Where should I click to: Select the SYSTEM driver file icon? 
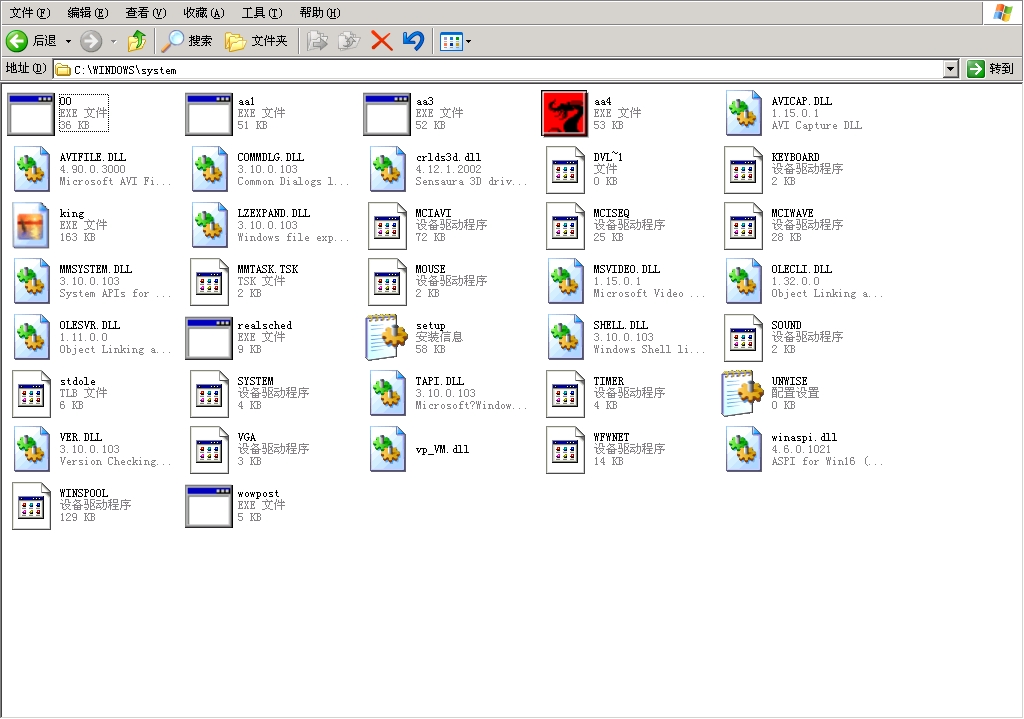pos(209,394)
